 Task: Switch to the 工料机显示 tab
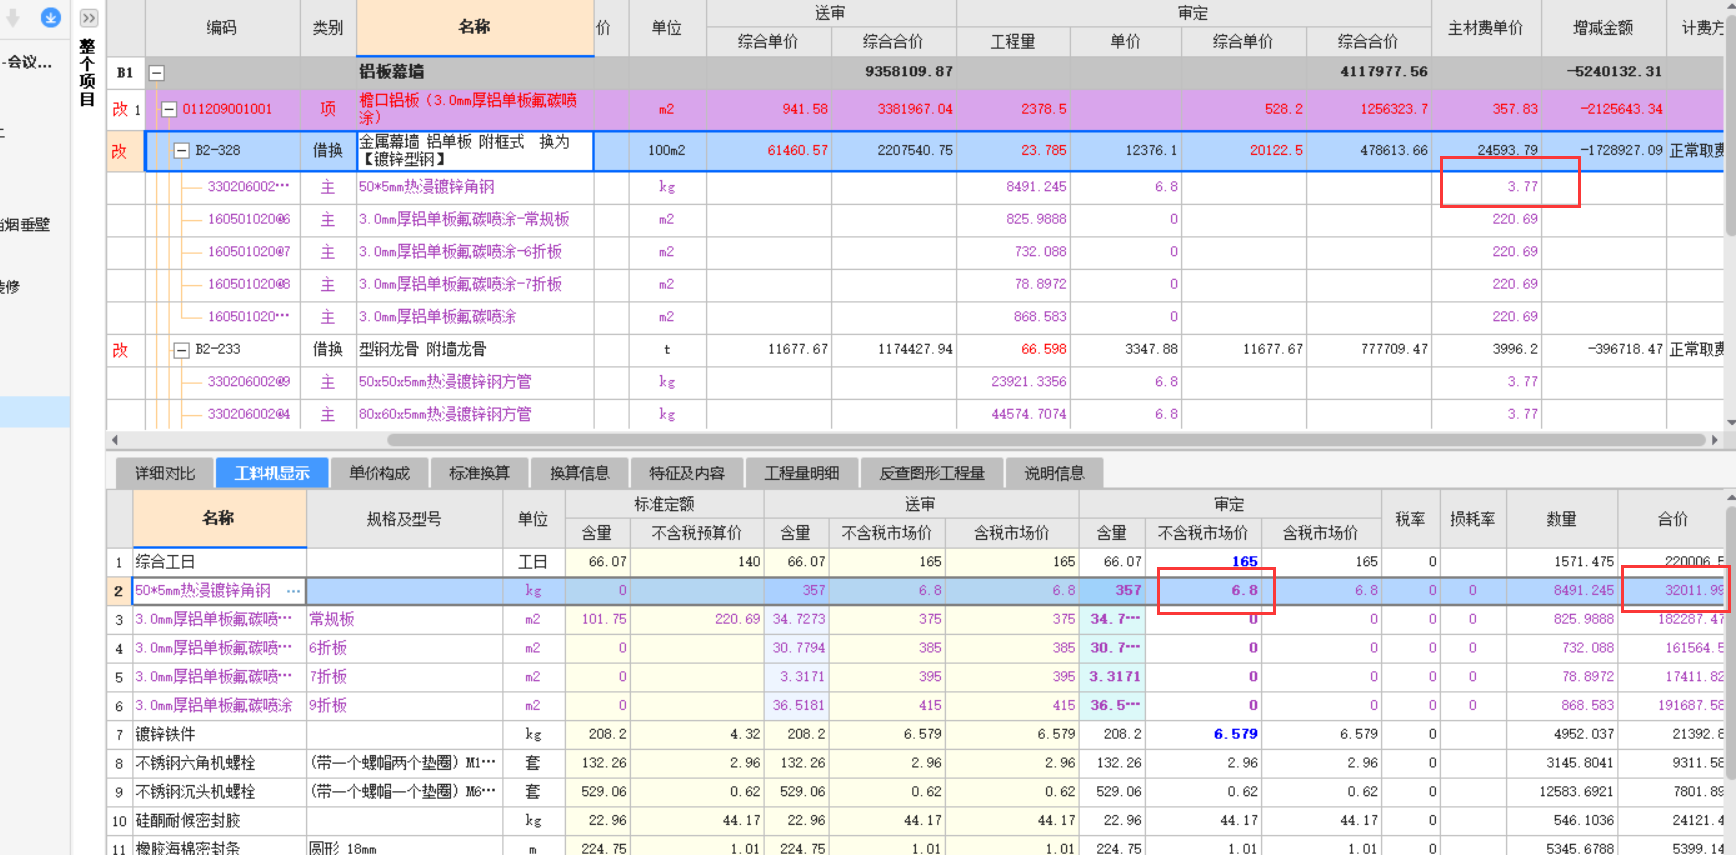click(272, 473)
